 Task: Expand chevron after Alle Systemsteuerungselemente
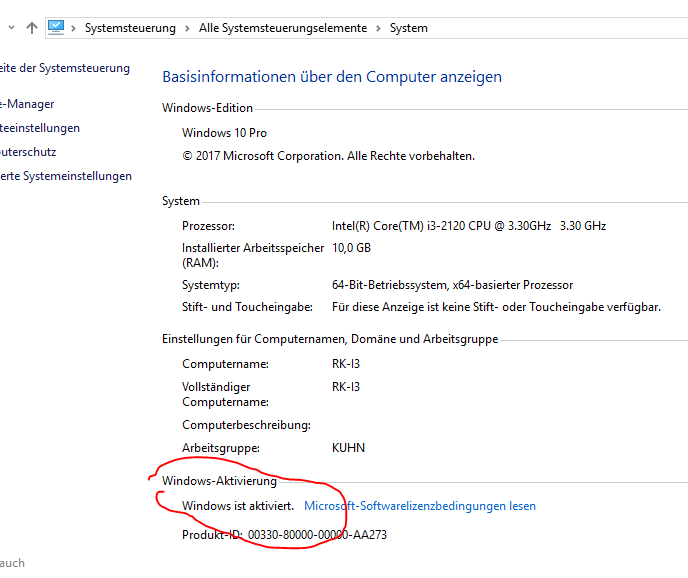click(x=378, y=29)
